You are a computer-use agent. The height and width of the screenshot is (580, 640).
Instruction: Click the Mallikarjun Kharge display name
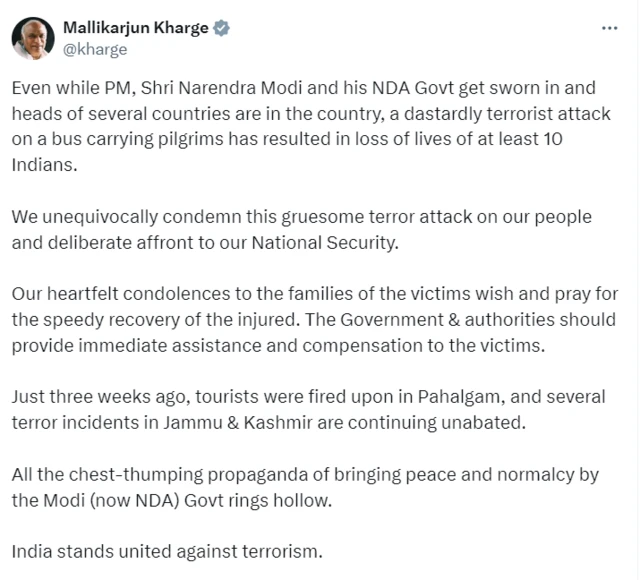pos(136,28)
